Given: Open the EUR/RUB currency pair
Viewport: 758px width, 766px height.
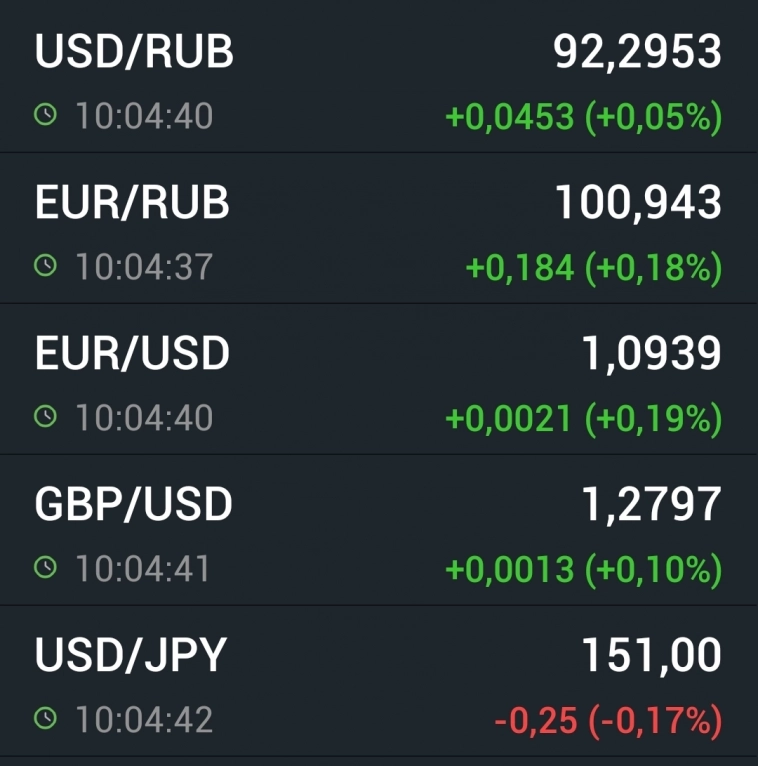Looking at the screenshot, I should coord(132,202).
